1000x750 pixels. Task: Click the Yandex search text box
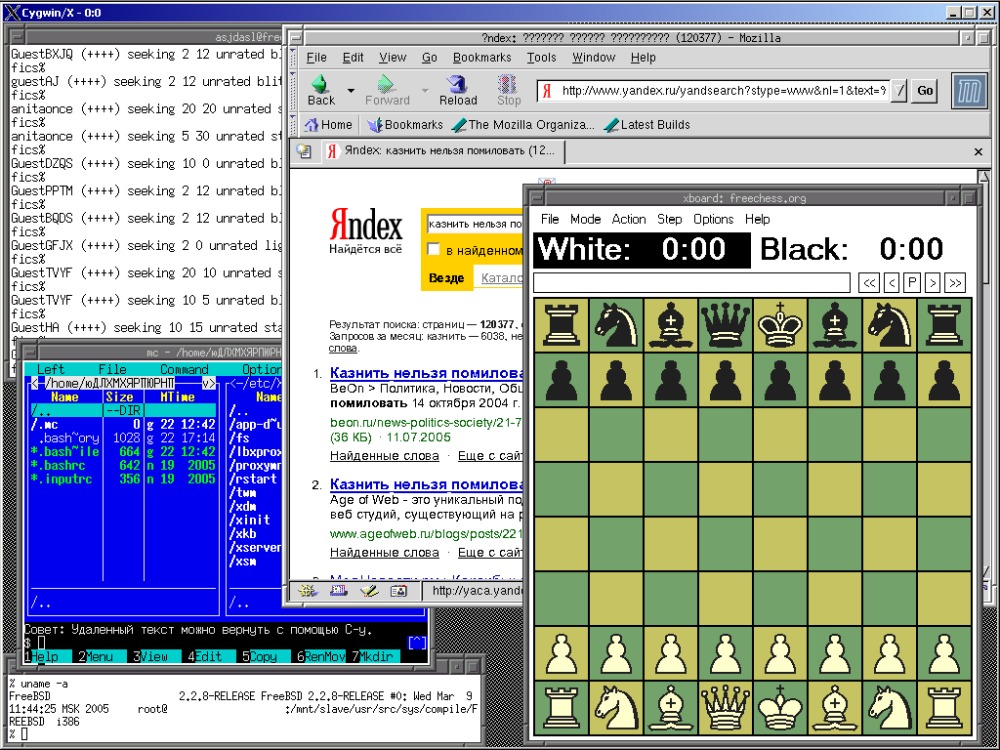coord(475,224)
